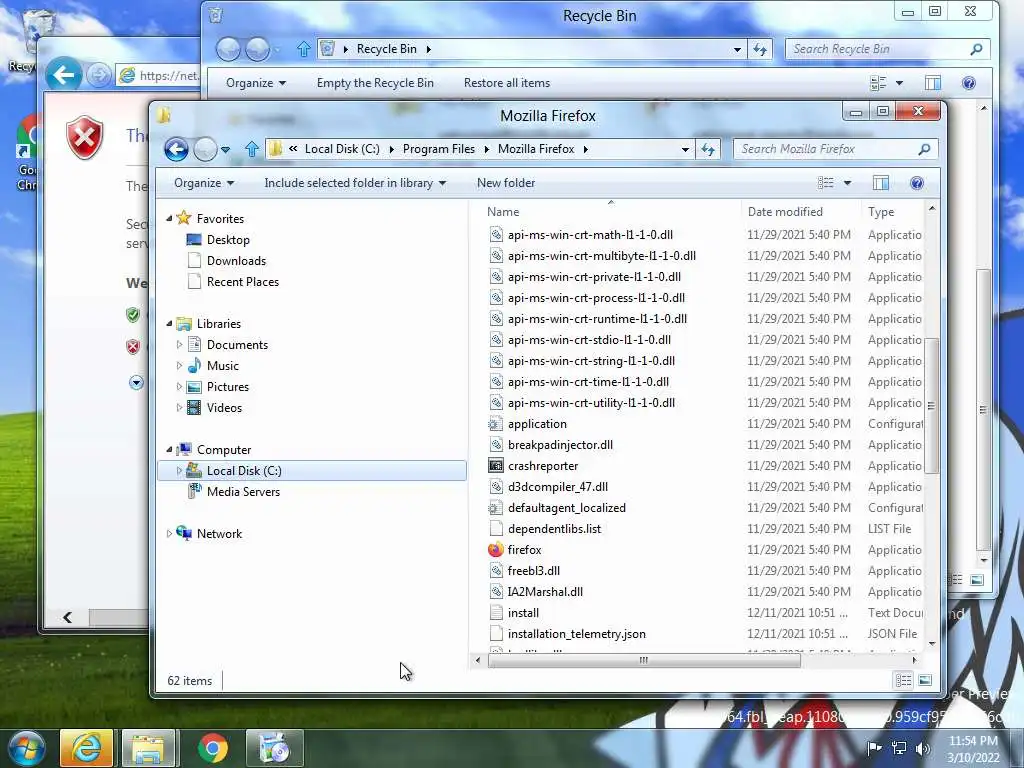The height and width of the screenshot is (768, 1024).
Task: Click the volume icon in system tray
Action: [922, 748]
